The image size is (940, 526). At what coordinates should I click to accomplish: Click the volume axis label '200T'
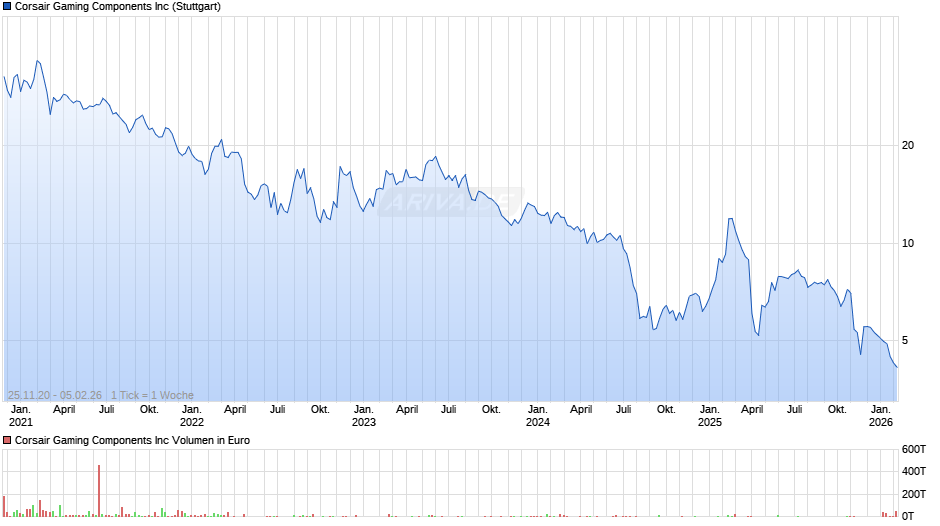pyautogui.click(x=914, y=494)
